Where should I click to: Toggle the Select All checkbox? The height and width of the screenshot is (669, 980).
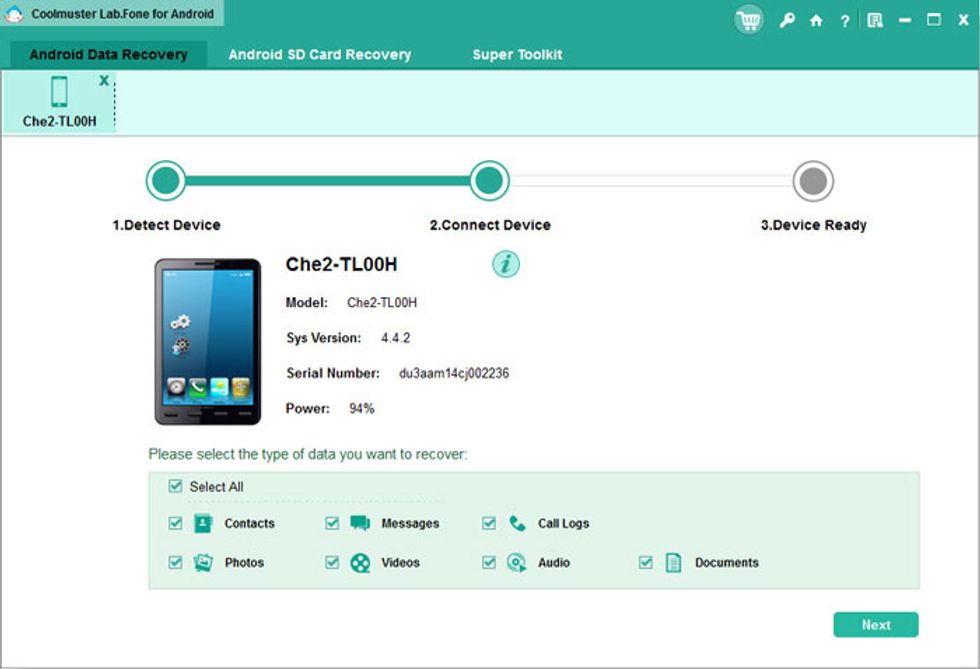point(176,486)
